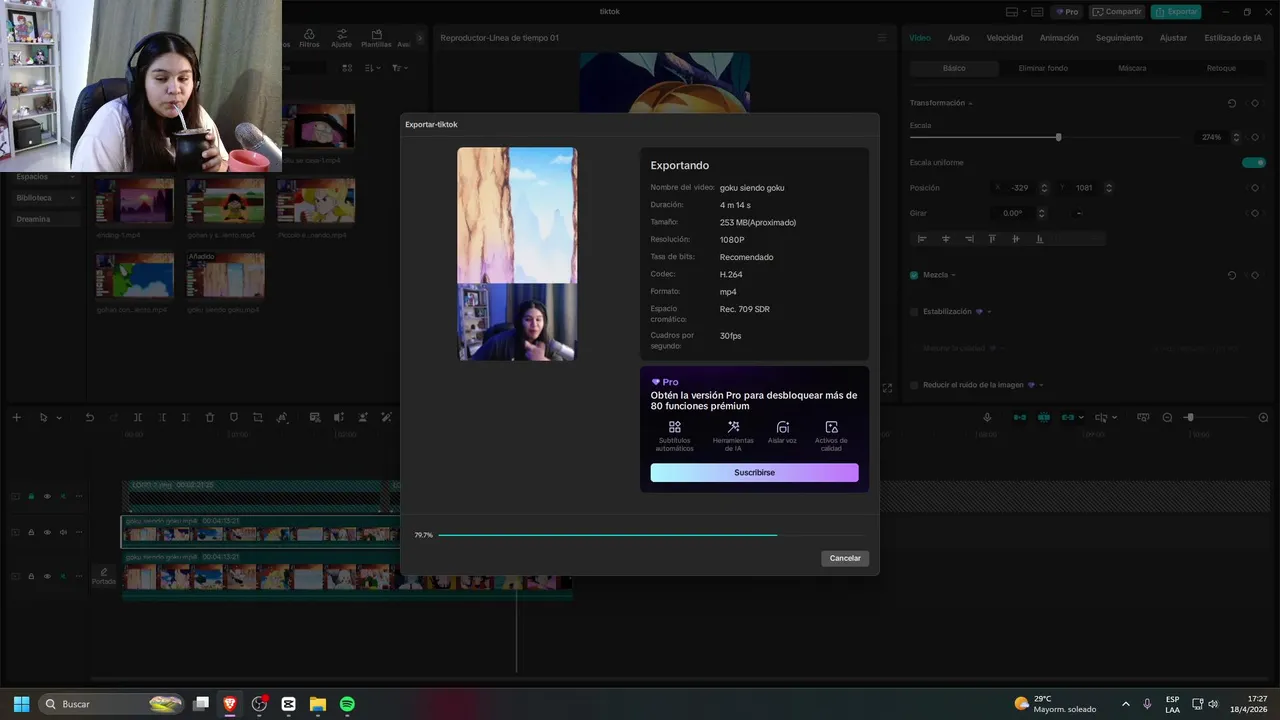
Task: Mute middle track with speaker icon
Action: coord(63,532)
